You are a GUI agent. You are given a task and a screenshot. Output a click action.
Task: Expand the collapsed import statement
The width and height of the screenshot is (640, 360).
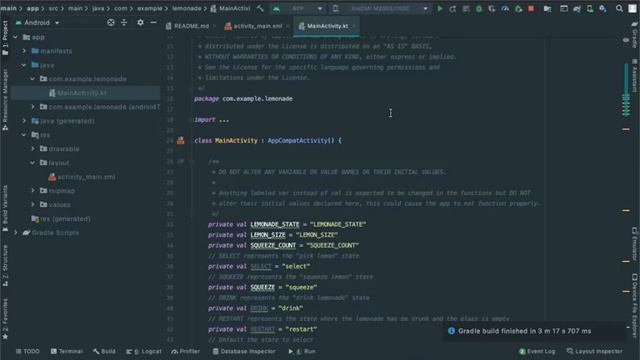click(x=224, y=120)
